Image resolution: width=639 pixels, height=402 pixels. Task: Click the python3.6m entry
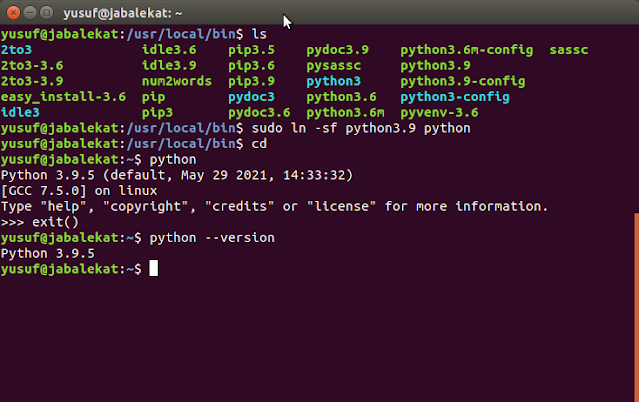click(x=345, y=113)
